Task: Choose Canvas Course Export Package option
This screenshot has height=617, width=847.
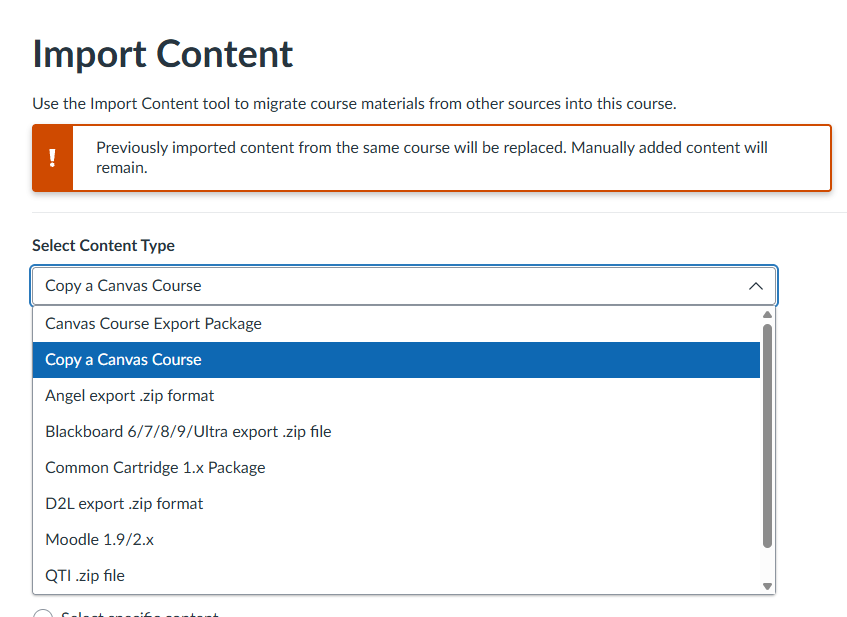Action: (396, 324)
